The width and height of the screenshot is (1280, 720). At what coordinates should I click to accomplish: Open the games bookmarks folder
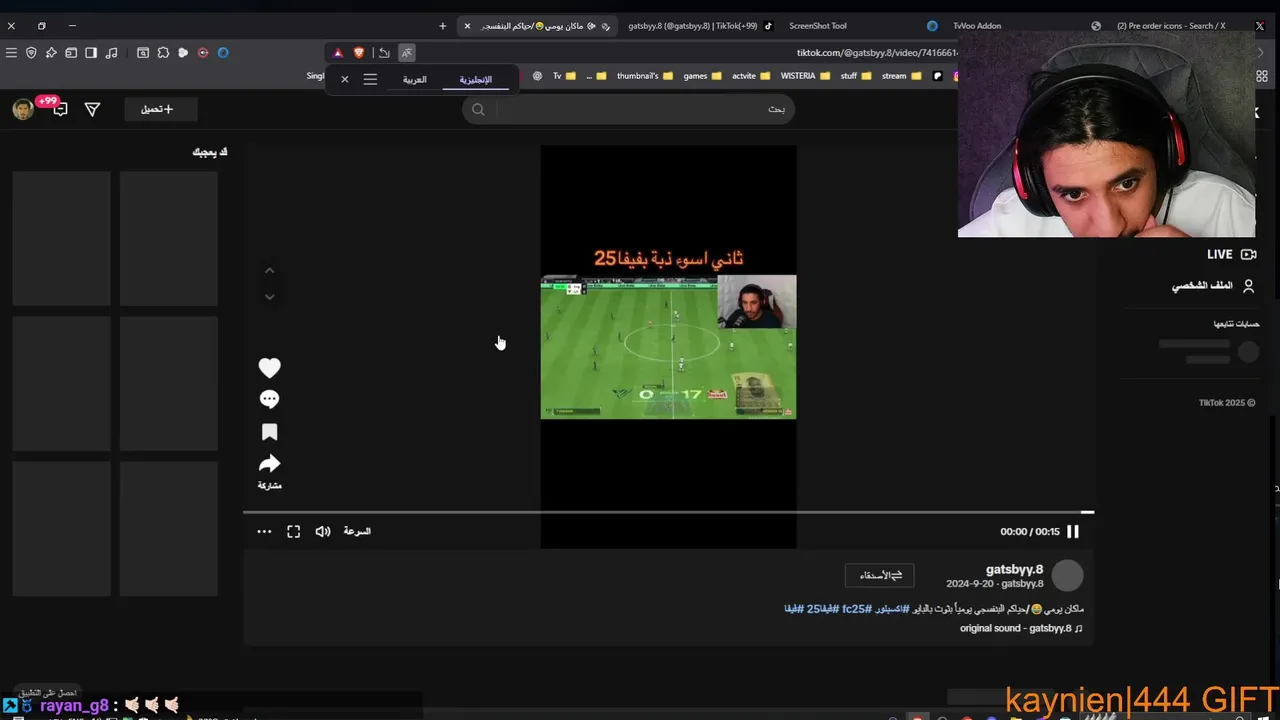tap(702, 76)
